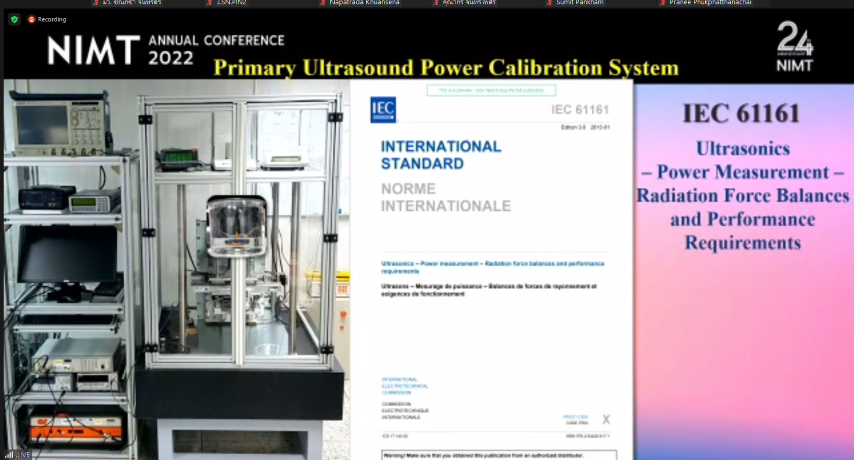Click the signal strength LIVE icon
The width and height of the screenshot is (854, 460).
pyautogui.click(x=16, y=454)
